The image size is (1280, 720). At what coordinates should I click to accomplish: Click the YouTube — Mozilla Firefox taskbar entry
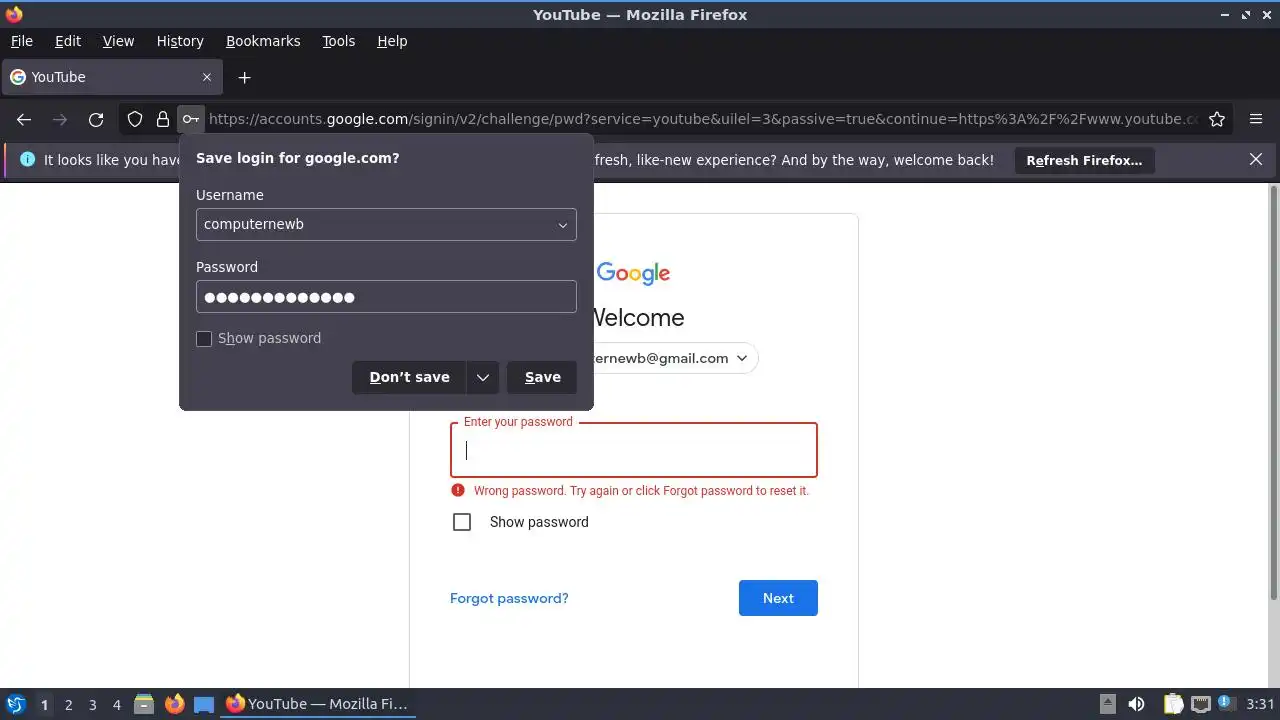point(318,704)
